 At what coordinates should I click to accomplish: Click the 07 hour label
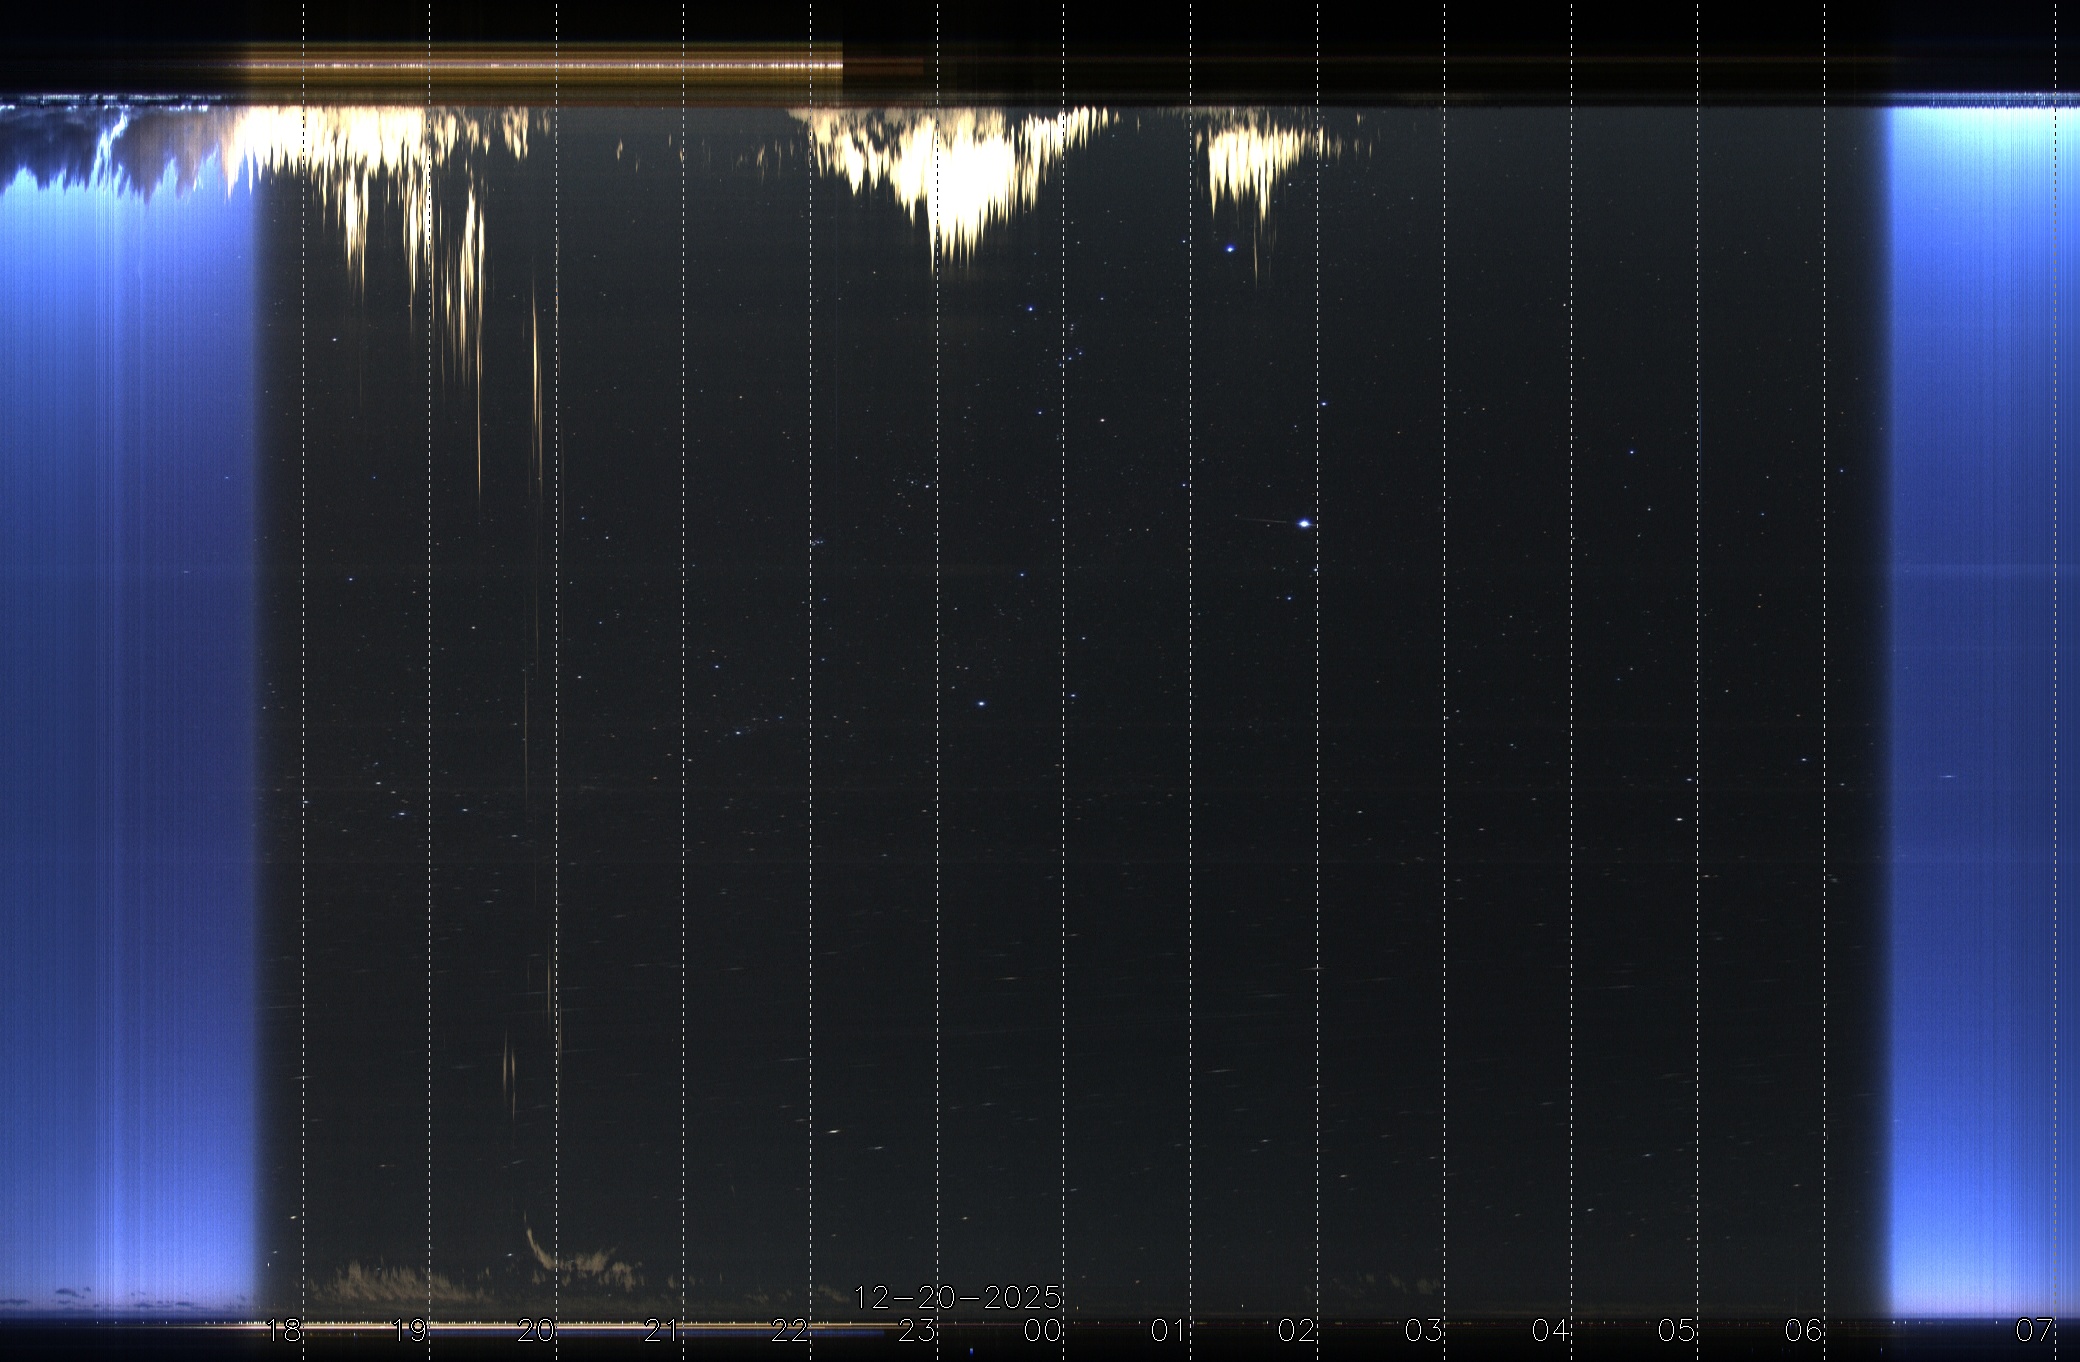click(2034, 1330)
